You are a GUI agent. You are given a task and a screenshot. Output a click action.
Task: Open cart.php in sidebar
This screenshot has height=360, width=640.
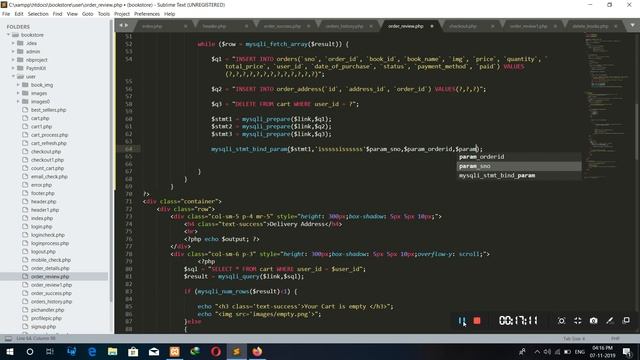[40, 118]
